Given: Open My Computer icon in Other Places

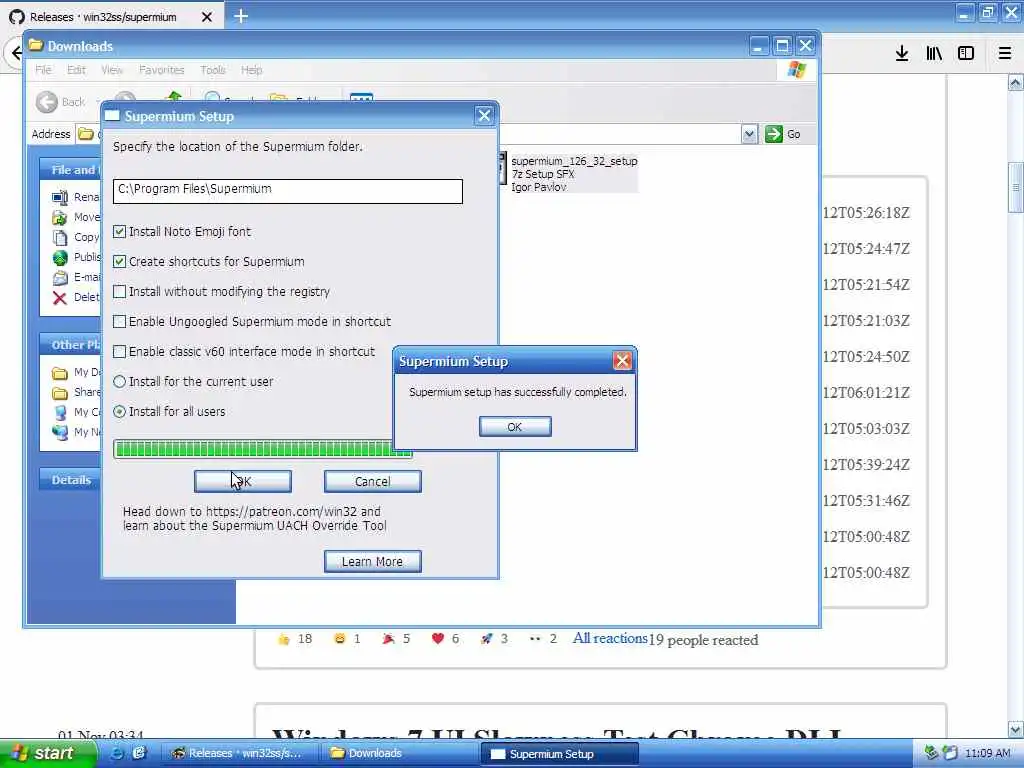Looking at the screenshot, I should pyautogui.click(x=60, y=412).
